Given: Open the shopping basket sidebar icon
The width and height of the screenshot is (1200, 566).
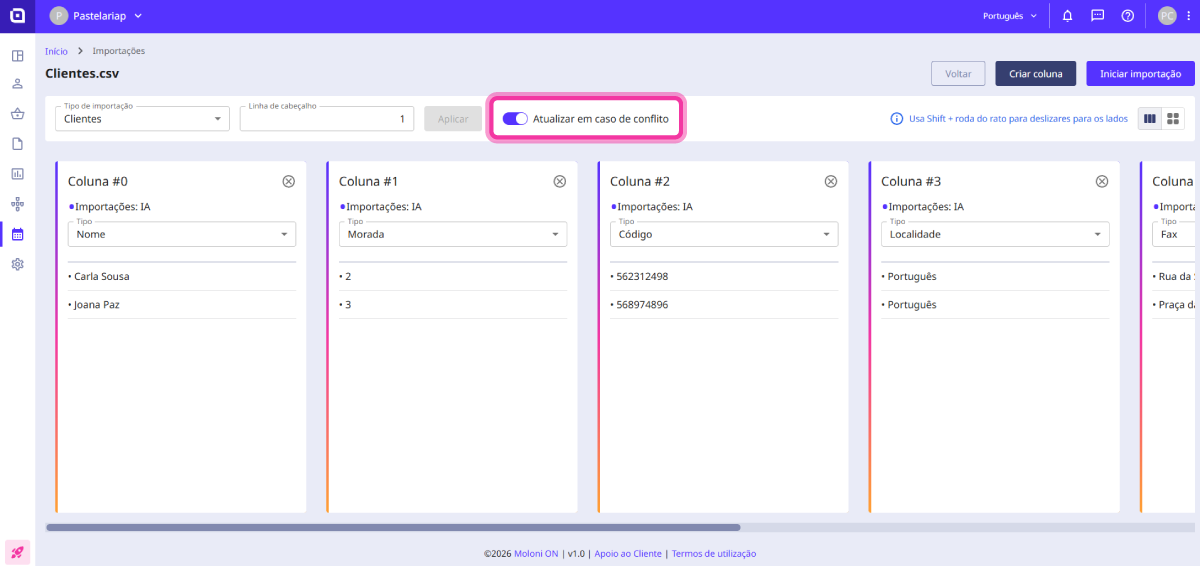Looking at the screenshot, I should point(17,114).
